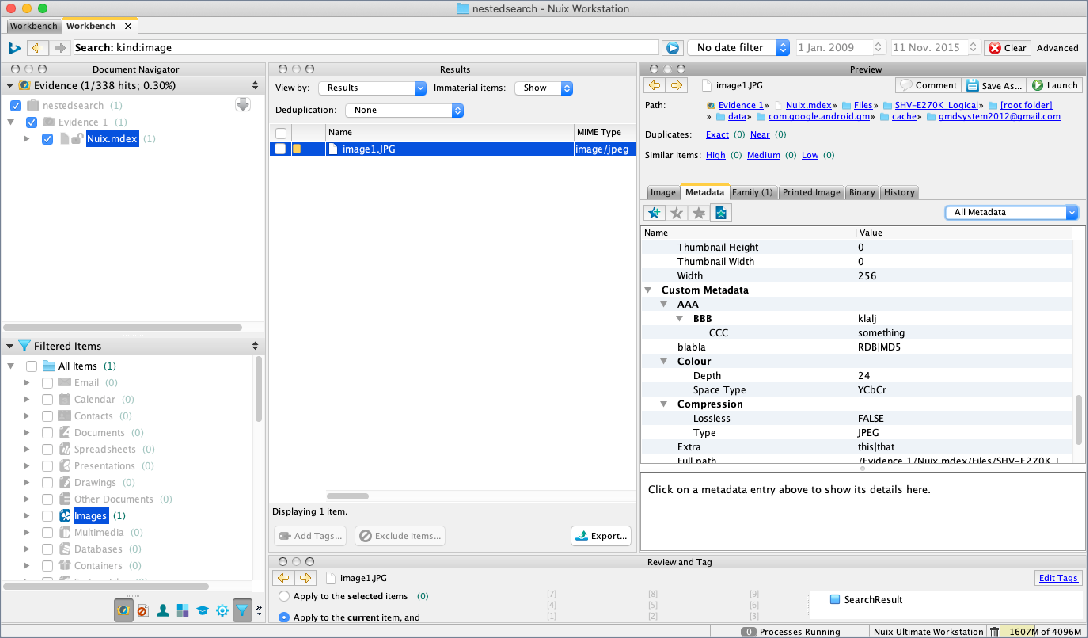The height and width of the screenshot is (638, 1088).
Task: Open the Excluded items filter icon
Action: 143,610
